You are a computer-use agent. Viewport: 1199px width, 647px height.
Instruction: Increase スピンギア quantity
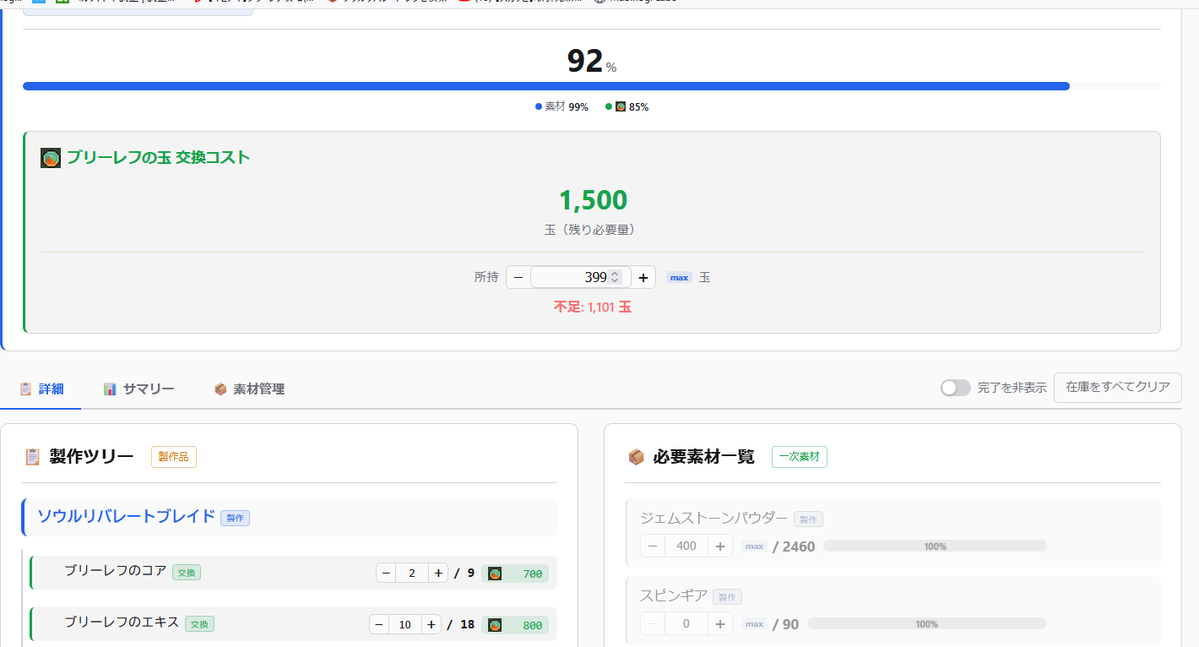tap(720, 624)
